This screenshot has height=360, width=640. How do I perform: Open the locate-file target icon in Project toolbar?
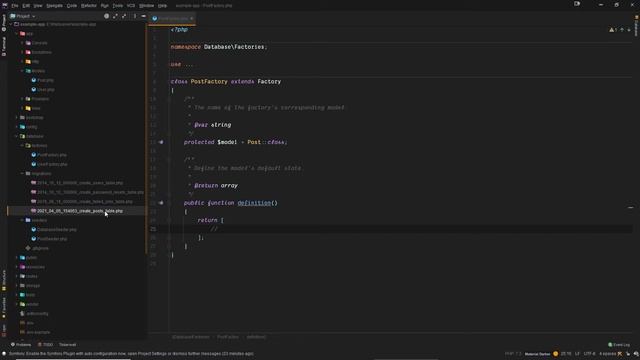click(x=107, y=16)
